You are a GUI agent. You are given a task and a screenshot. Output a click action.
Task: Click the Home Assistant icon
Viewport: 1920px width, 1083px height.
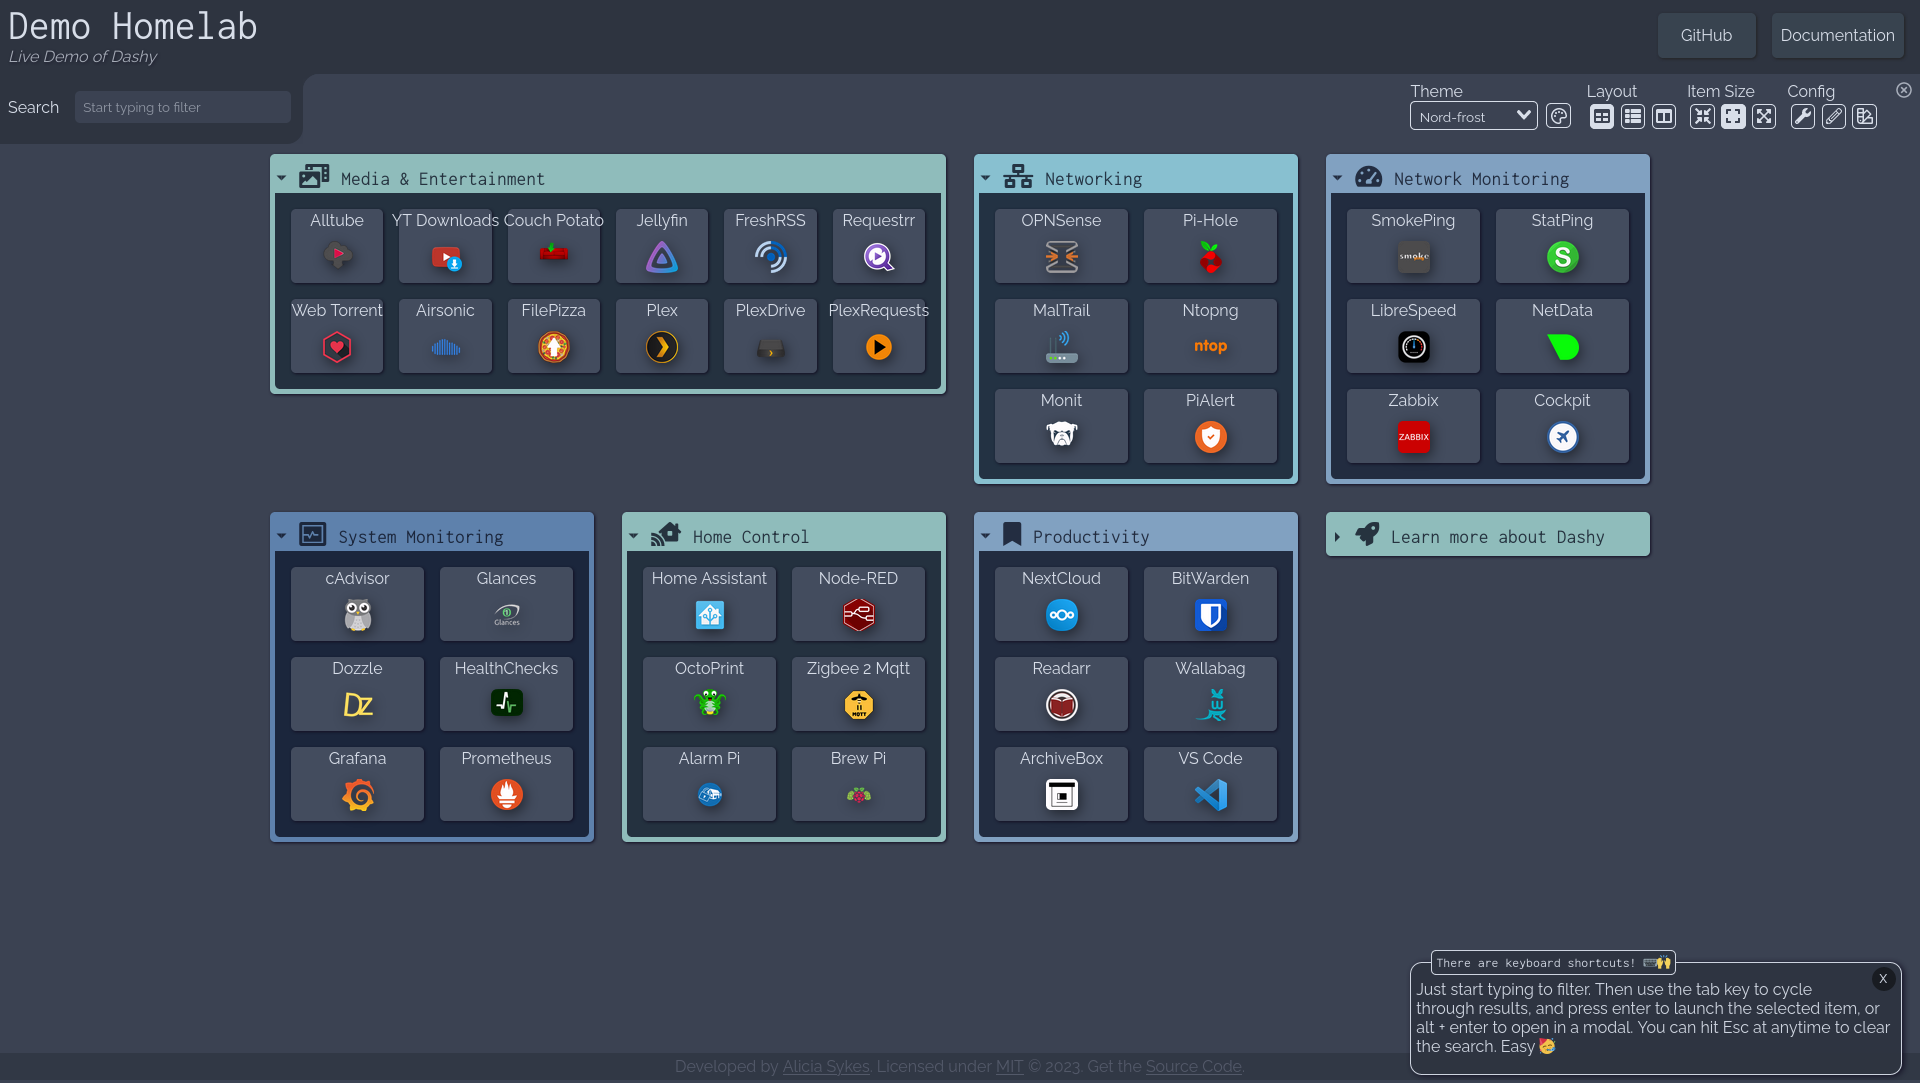tap(709, 615)
